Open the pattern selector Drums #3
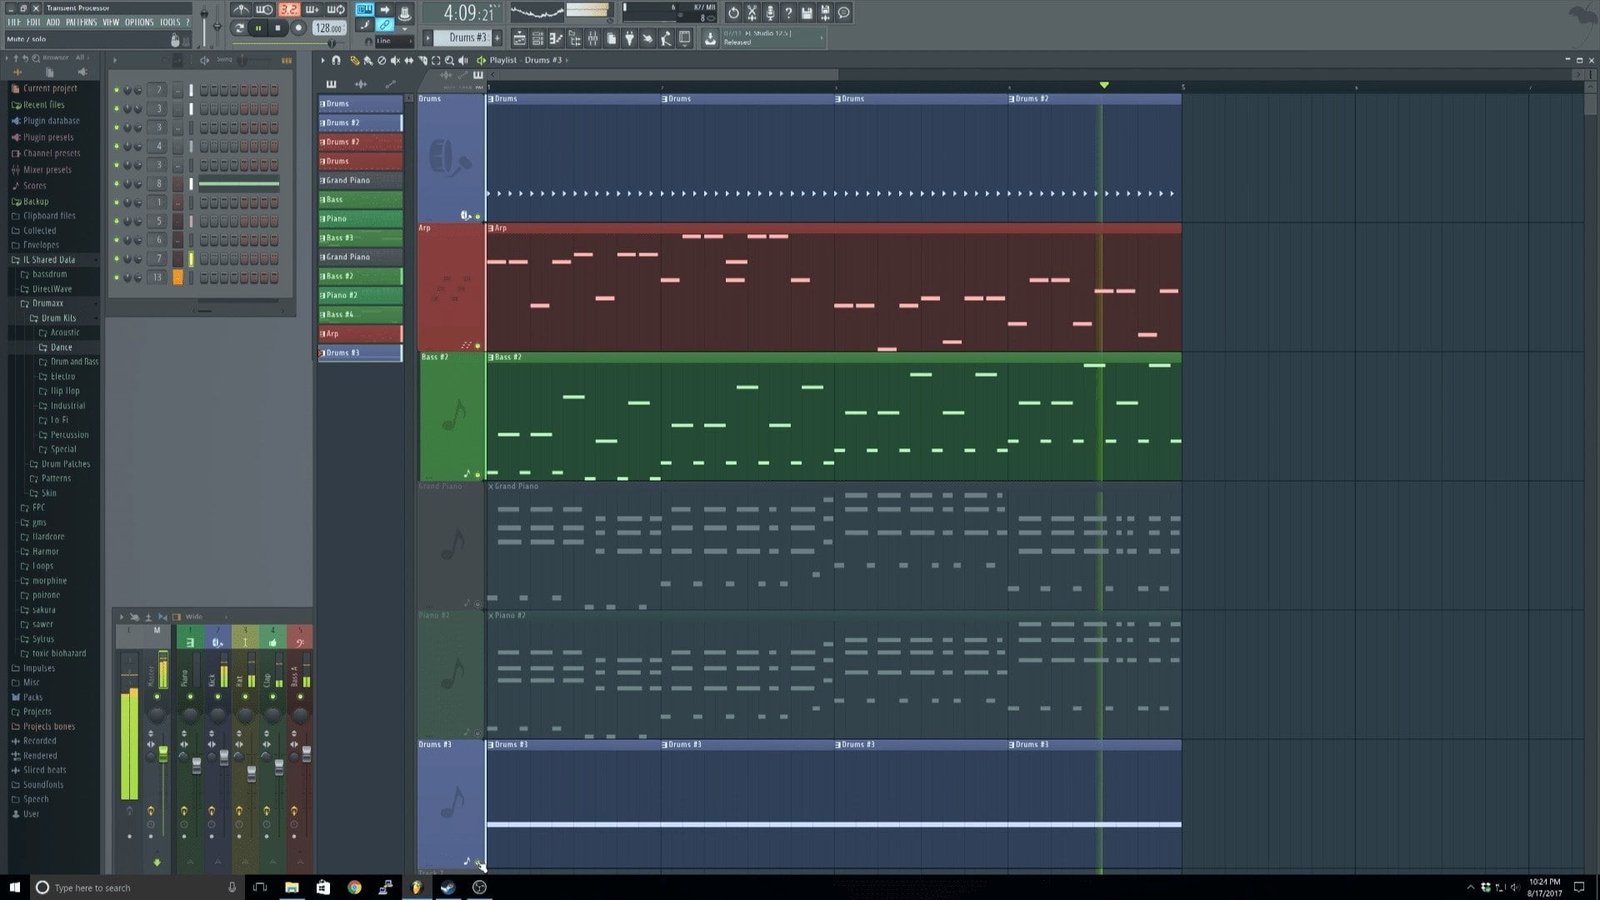1600x900 pixels. tap(467, 38)
